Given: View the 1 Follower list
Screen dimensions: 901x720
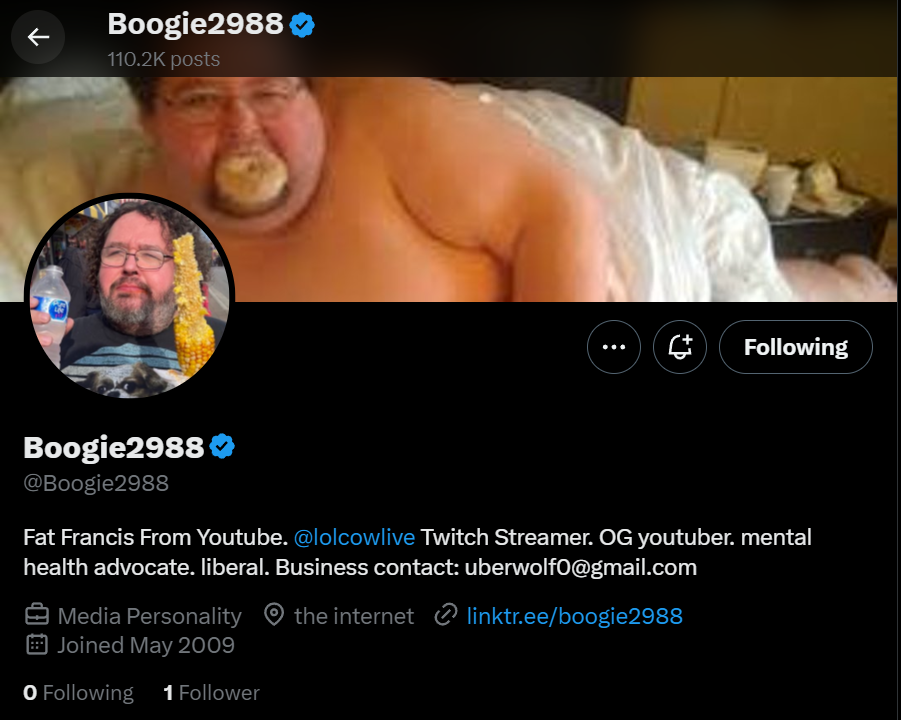Looking at the screenshot, I should [x=211, y=692].
